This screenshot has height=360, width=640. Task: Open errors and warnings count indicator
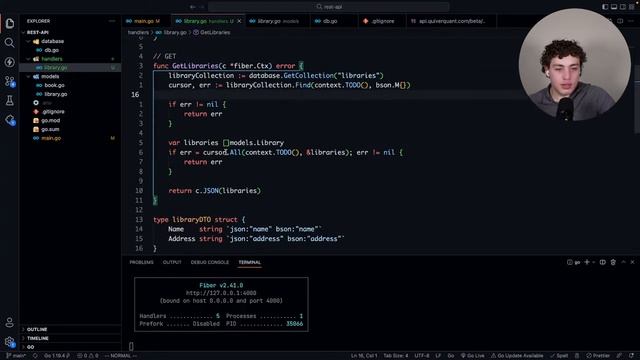(88, 356)
